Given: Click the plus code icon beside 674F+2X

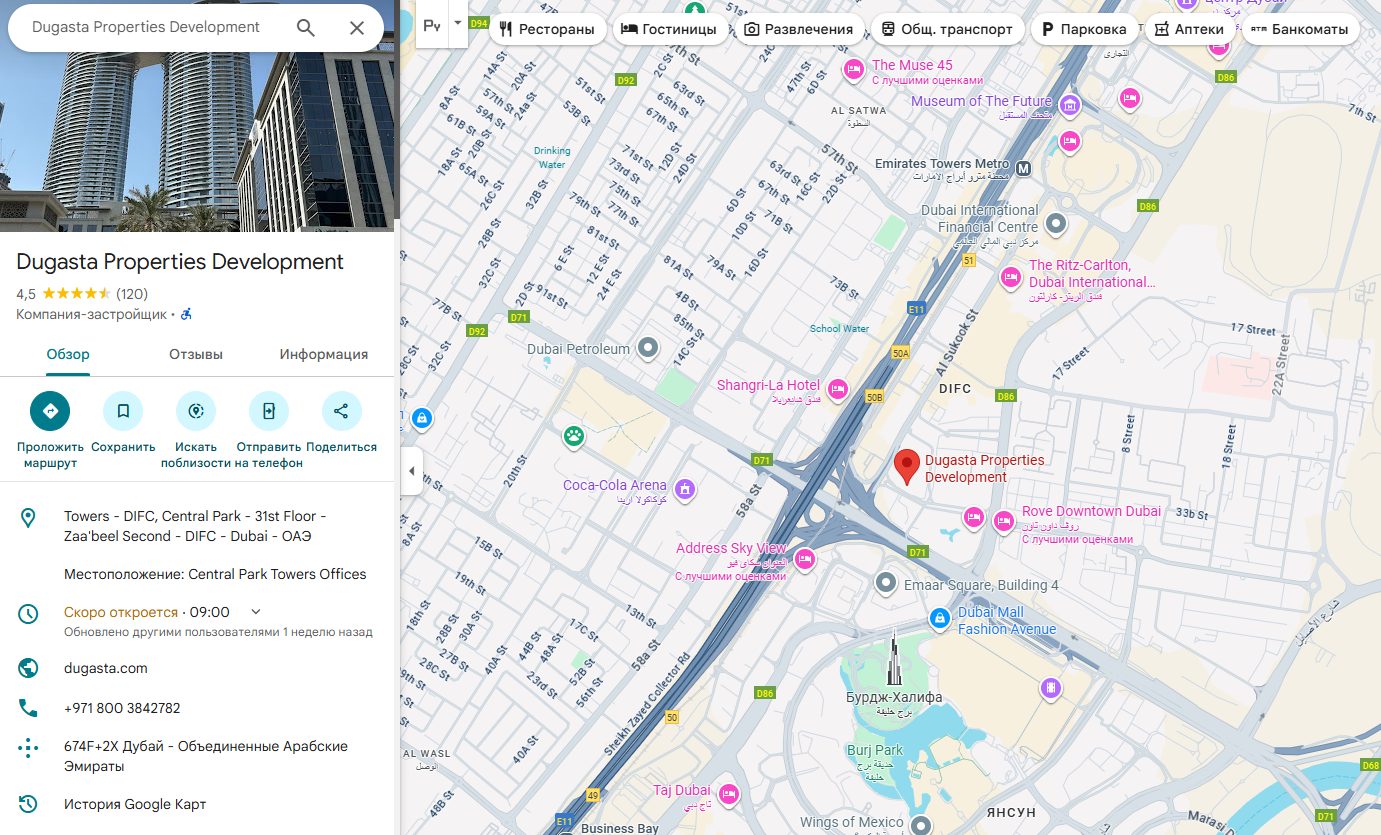Looking at the screenshot, I should pyautogui.click(x=28, y=747).
